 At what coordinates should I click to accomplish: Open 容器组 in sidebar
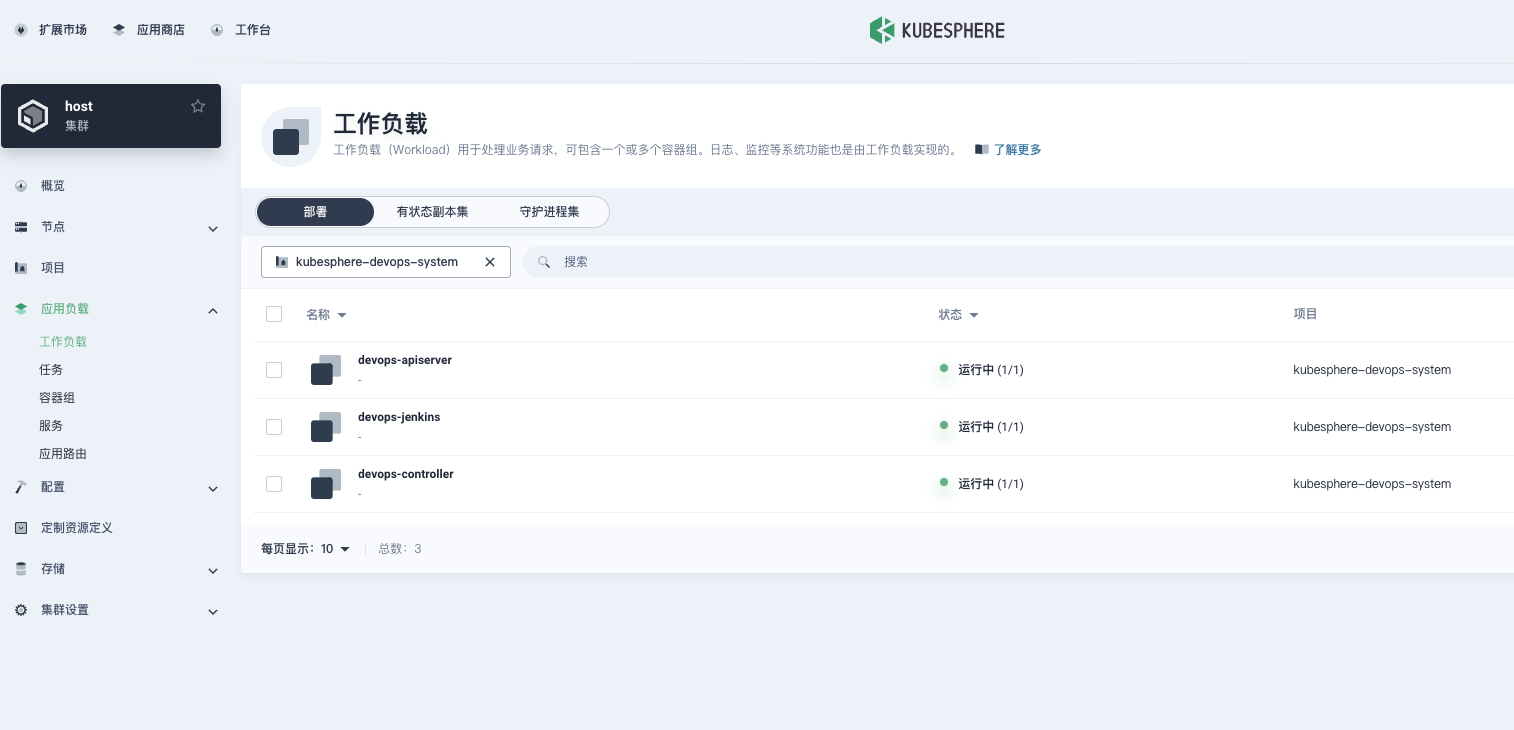pyautogui.click(x=57, y=398)
